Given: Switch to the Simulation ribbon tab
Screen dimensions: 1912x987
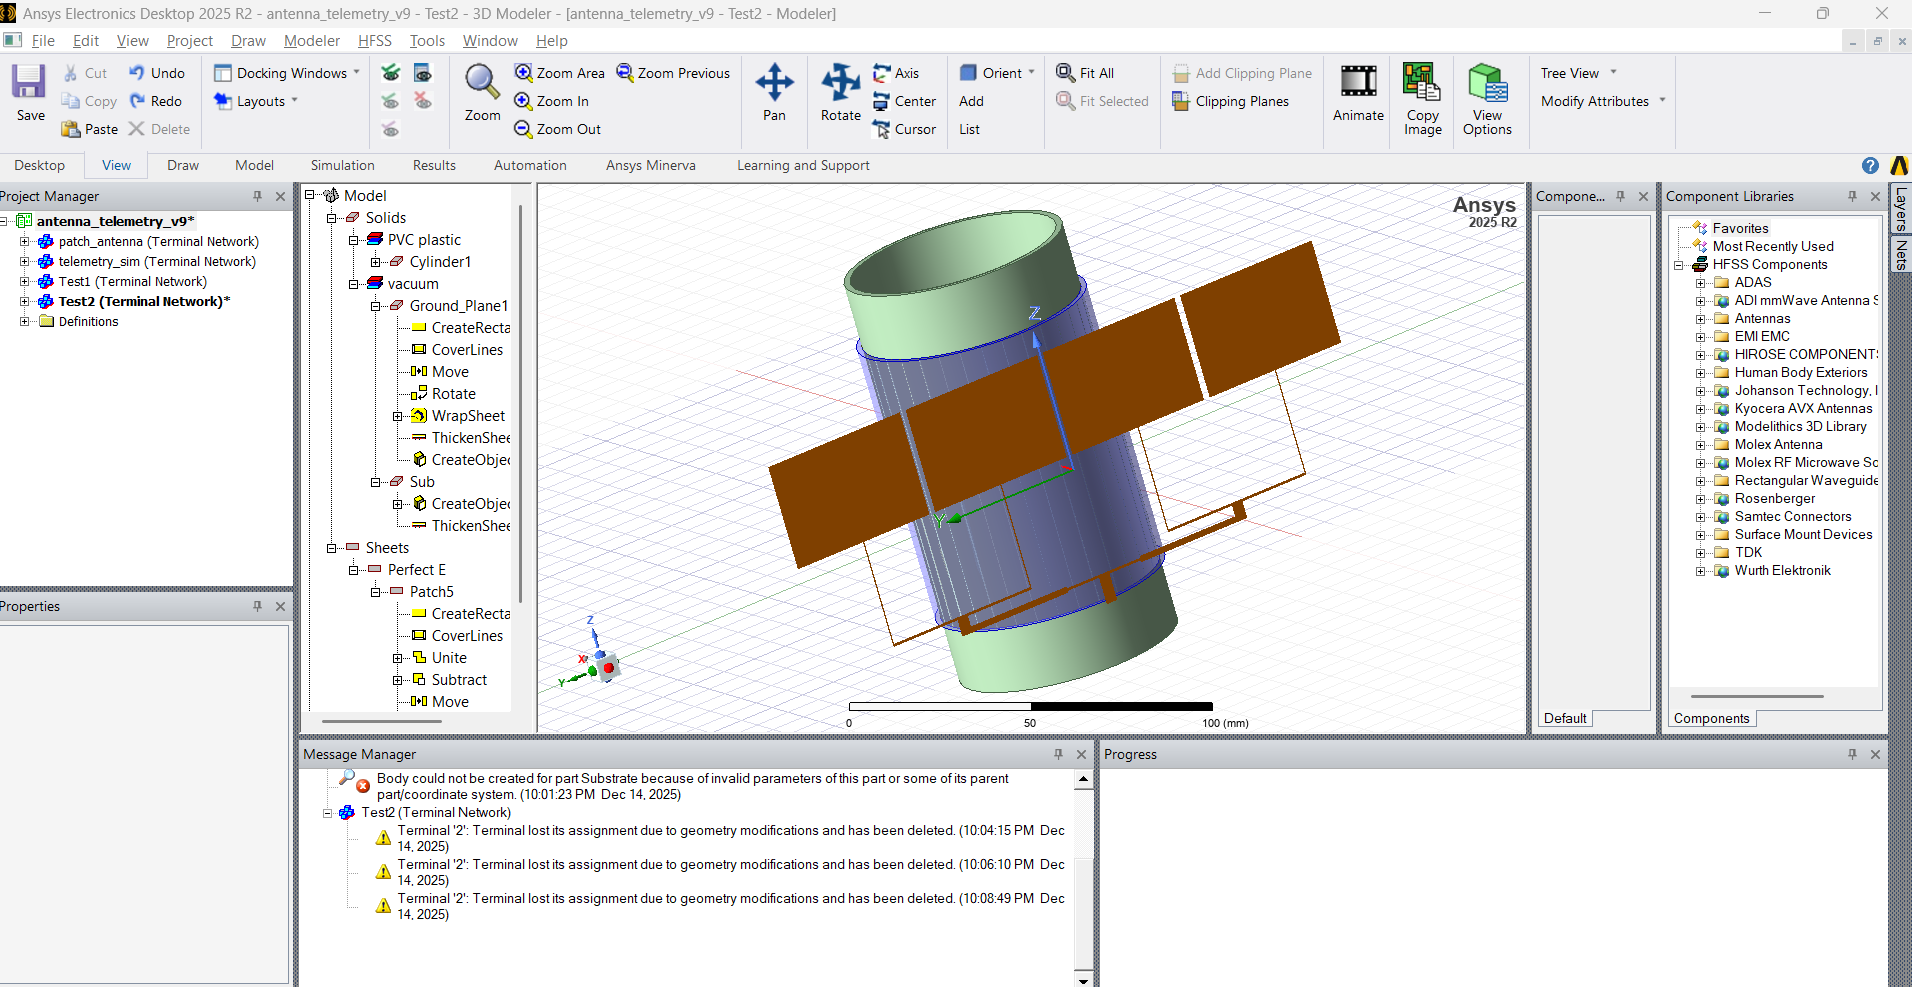Looking at the screenshot, I should [x=342, y=166].
